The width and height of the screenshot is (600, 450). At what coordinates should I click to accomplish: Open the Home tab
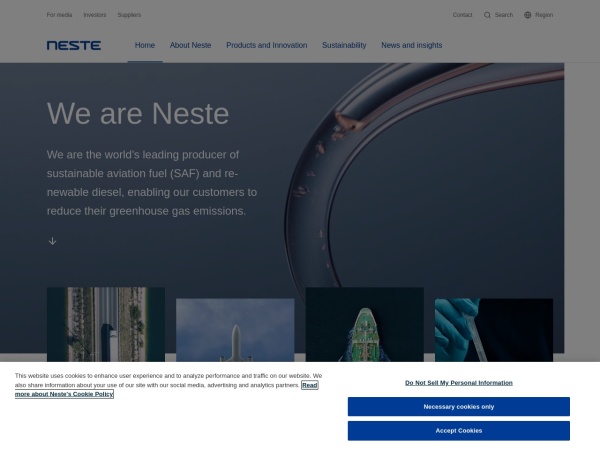pyautogui.click(x=145, y=45)
